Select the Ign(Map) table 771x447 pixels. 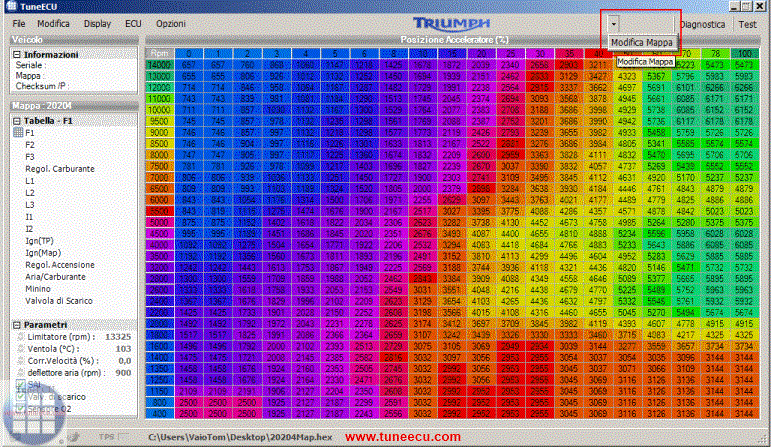[x=43, y=253]
